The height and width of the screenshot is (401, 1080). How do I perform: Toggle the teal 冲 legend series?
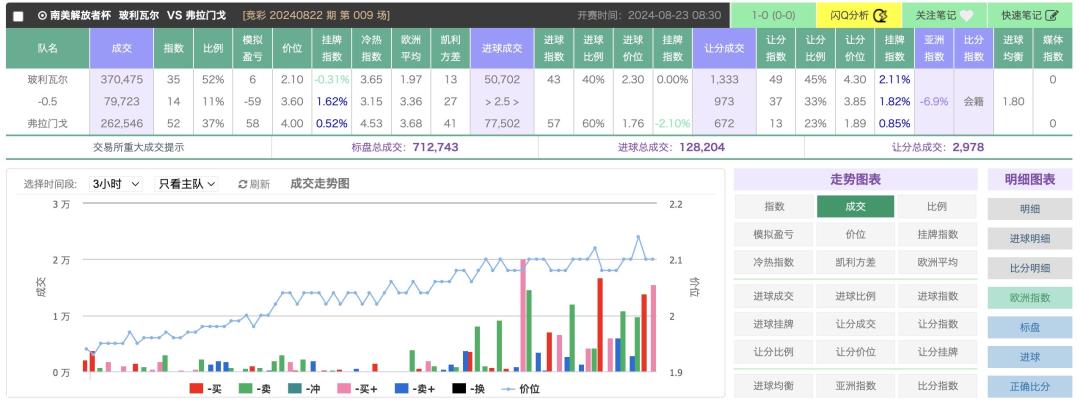click(x=304, y=389)
